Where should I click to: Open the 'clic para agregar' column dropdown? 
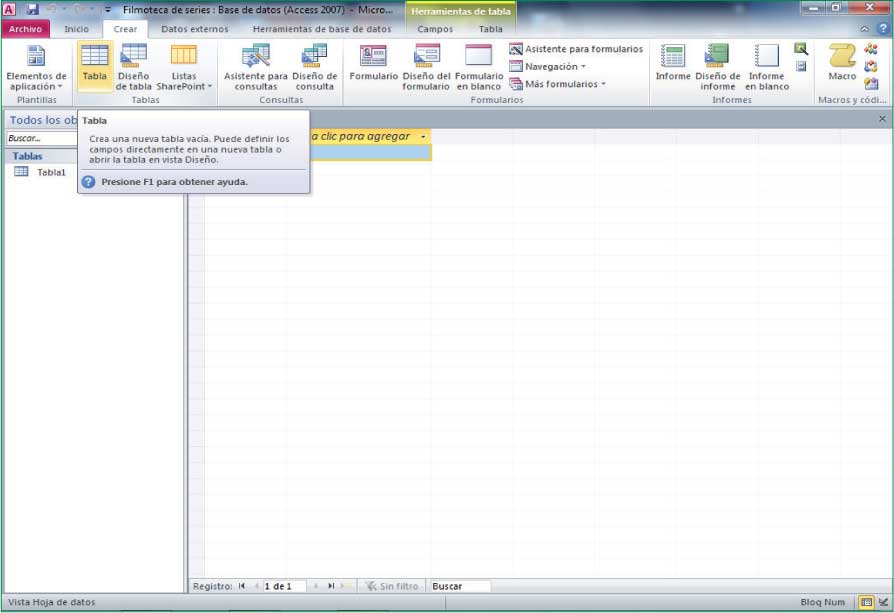pos(423,137)
